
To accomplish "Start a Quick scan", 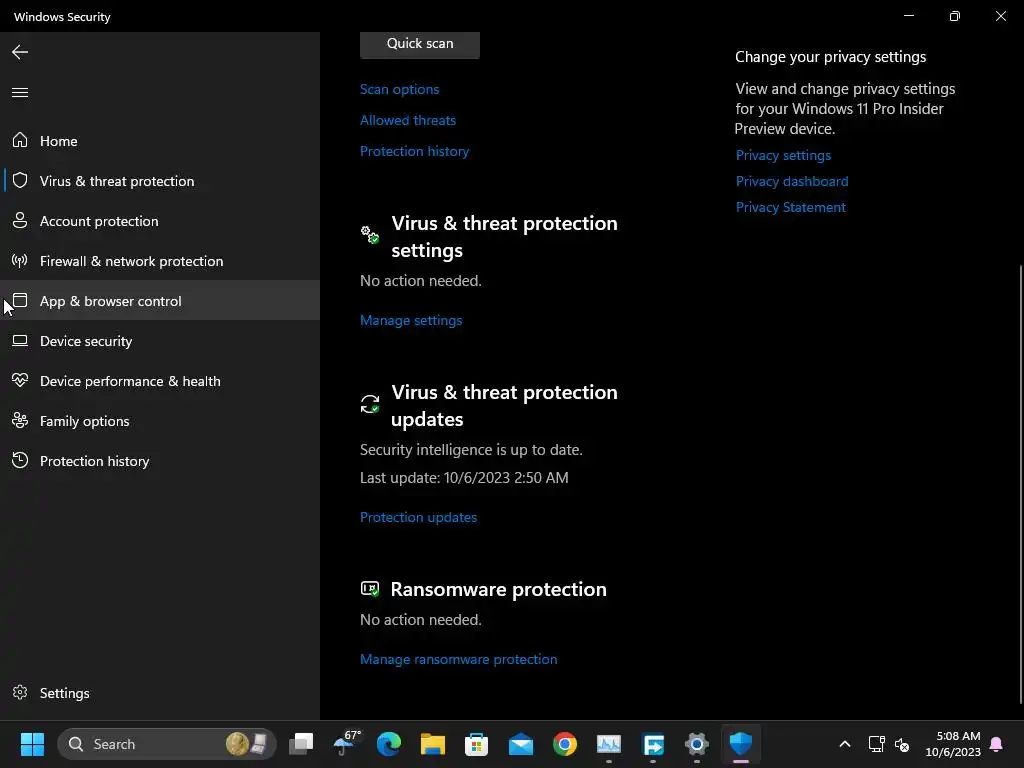I will (x=420, y=44).
